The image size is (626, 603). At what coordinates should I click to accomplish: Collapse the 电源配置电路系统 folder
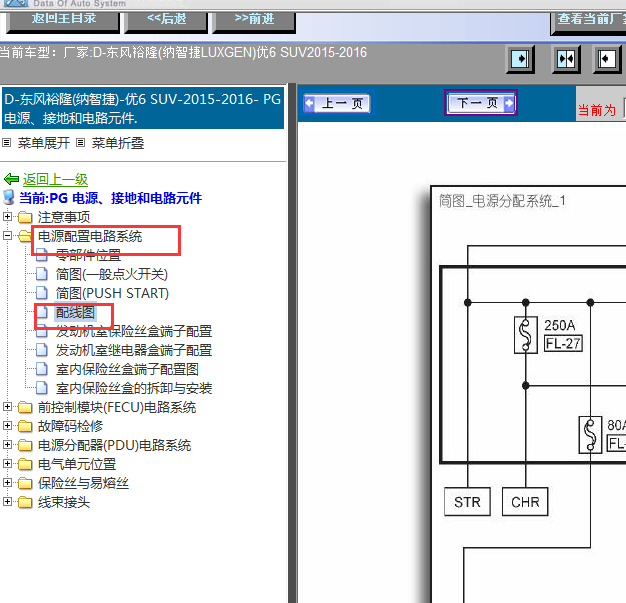[x=7, y=236]
